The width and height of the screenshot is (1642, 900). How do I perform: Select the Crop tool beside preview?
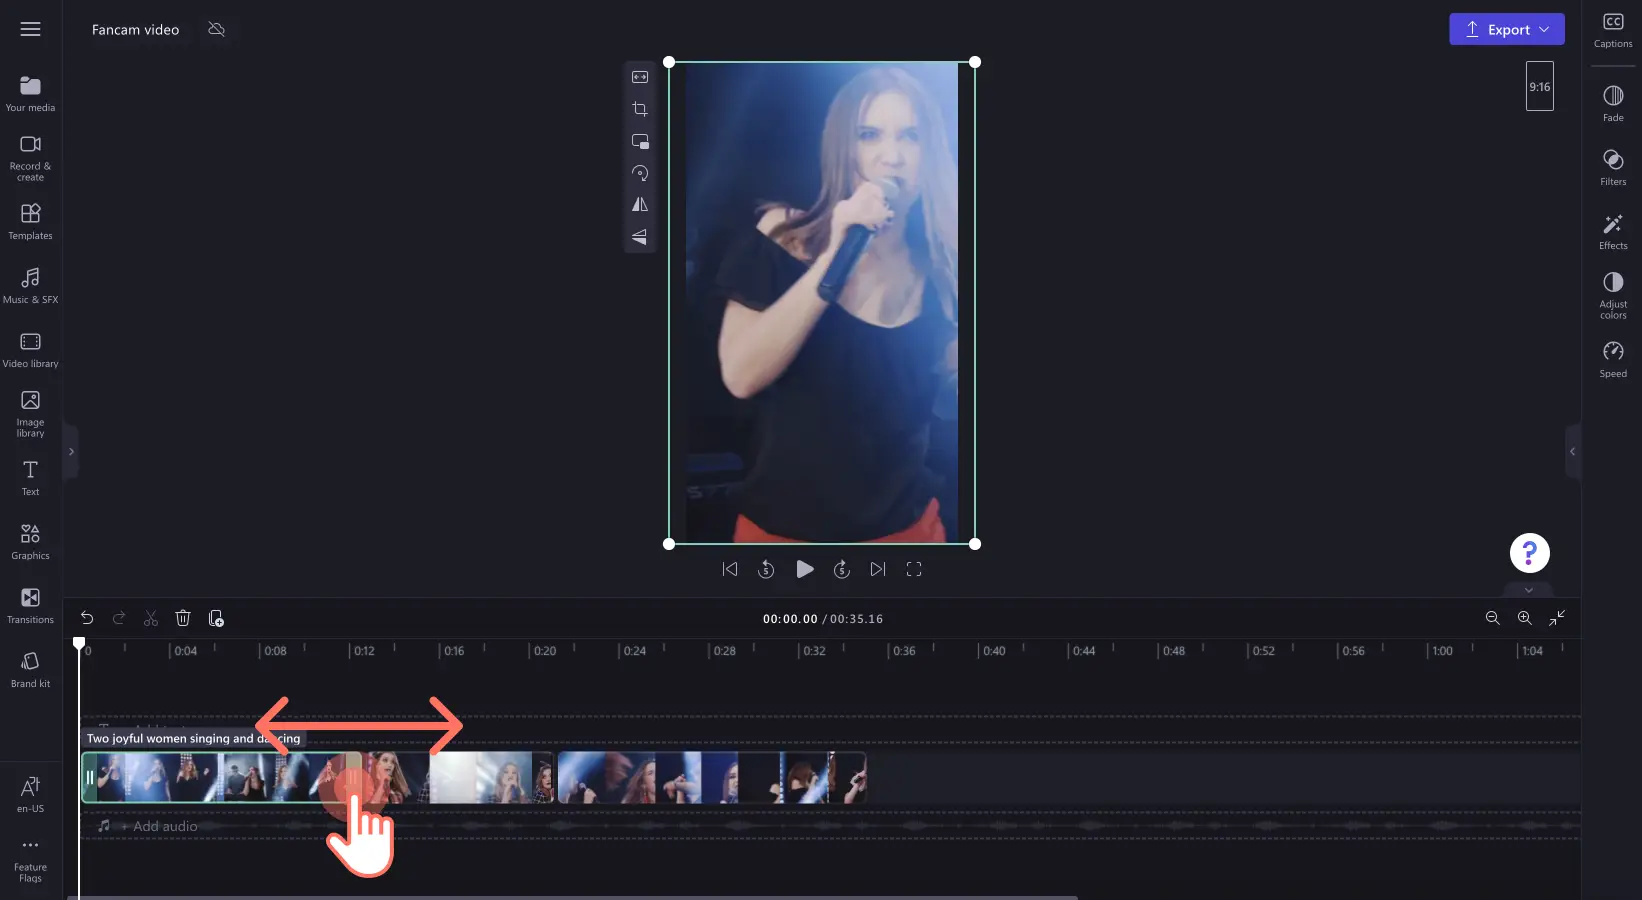coord(640,109)
